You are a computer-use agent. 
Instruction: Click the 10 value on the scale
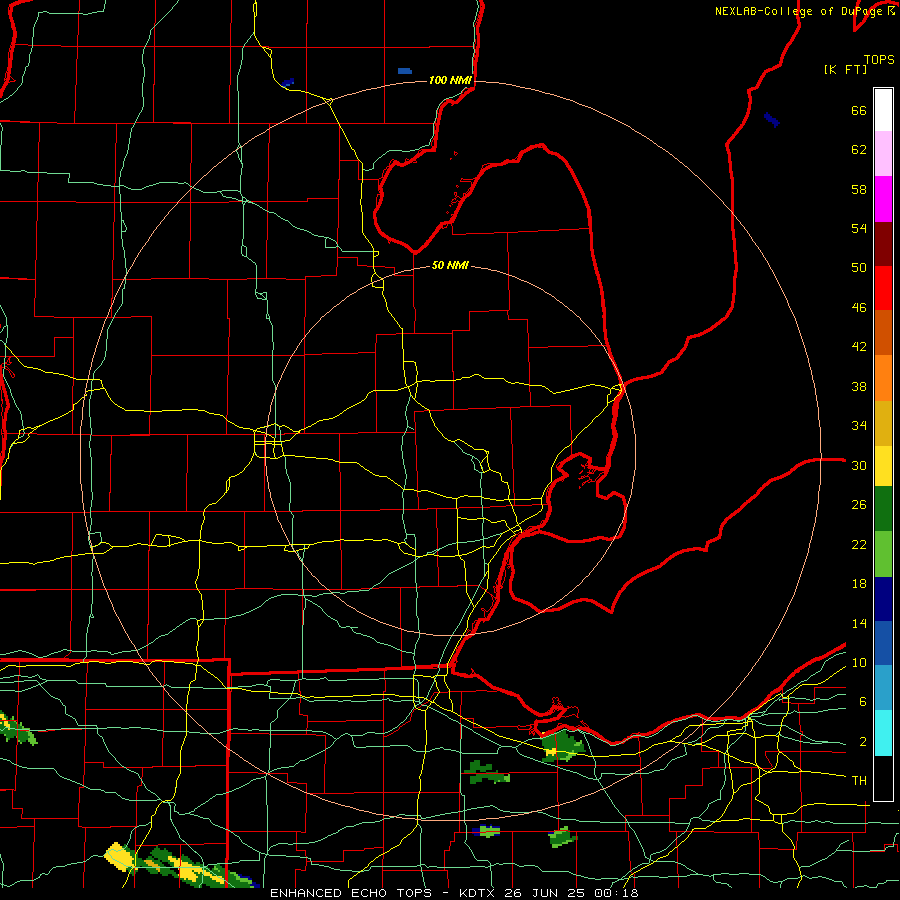pyautogui.click(x=859, y=663)
